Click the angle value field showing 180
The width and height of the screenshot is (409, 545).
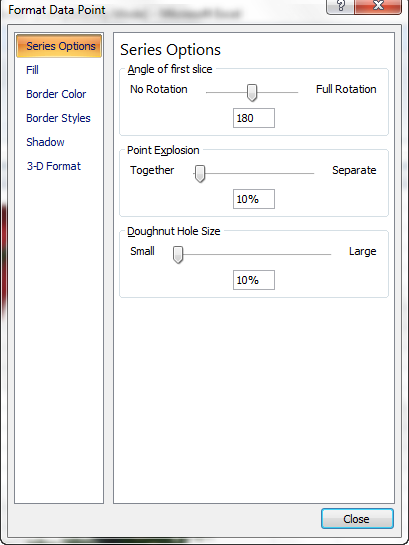click(x=254, y=118)
